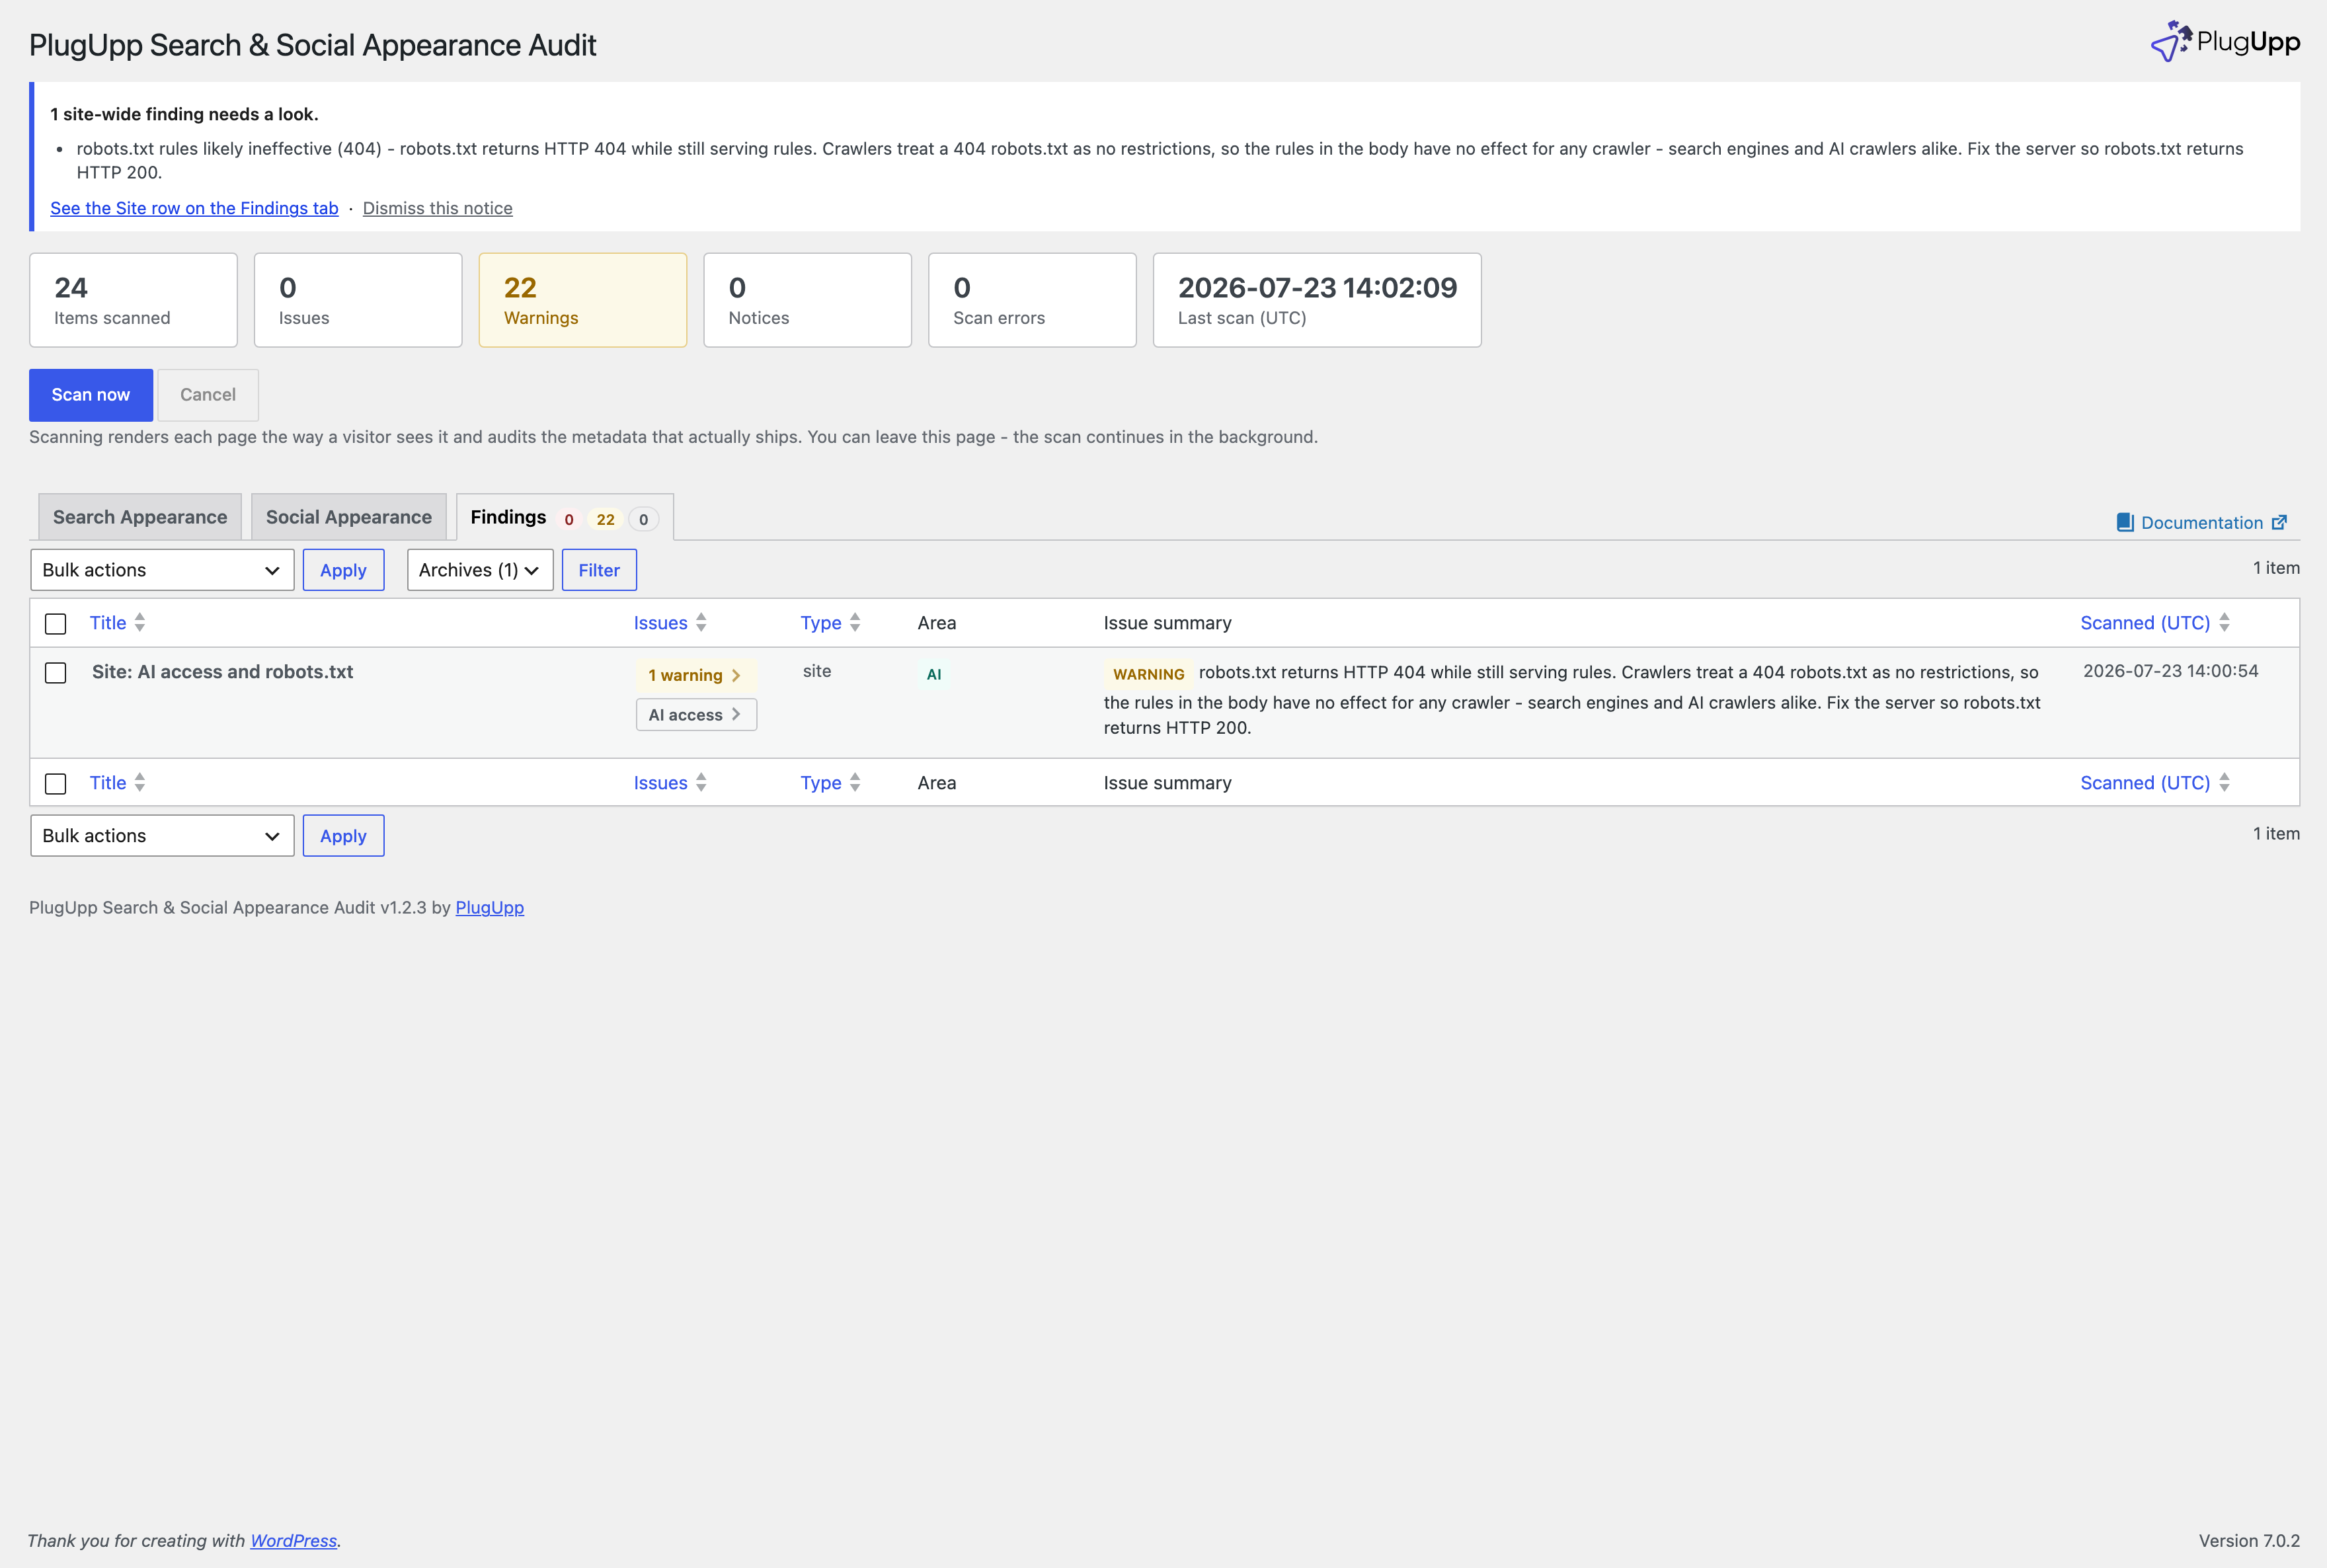Viewport: 2327px width, 1568px height.
Task: Click the 24 Items scanned card
Action: tap(134, 300)
